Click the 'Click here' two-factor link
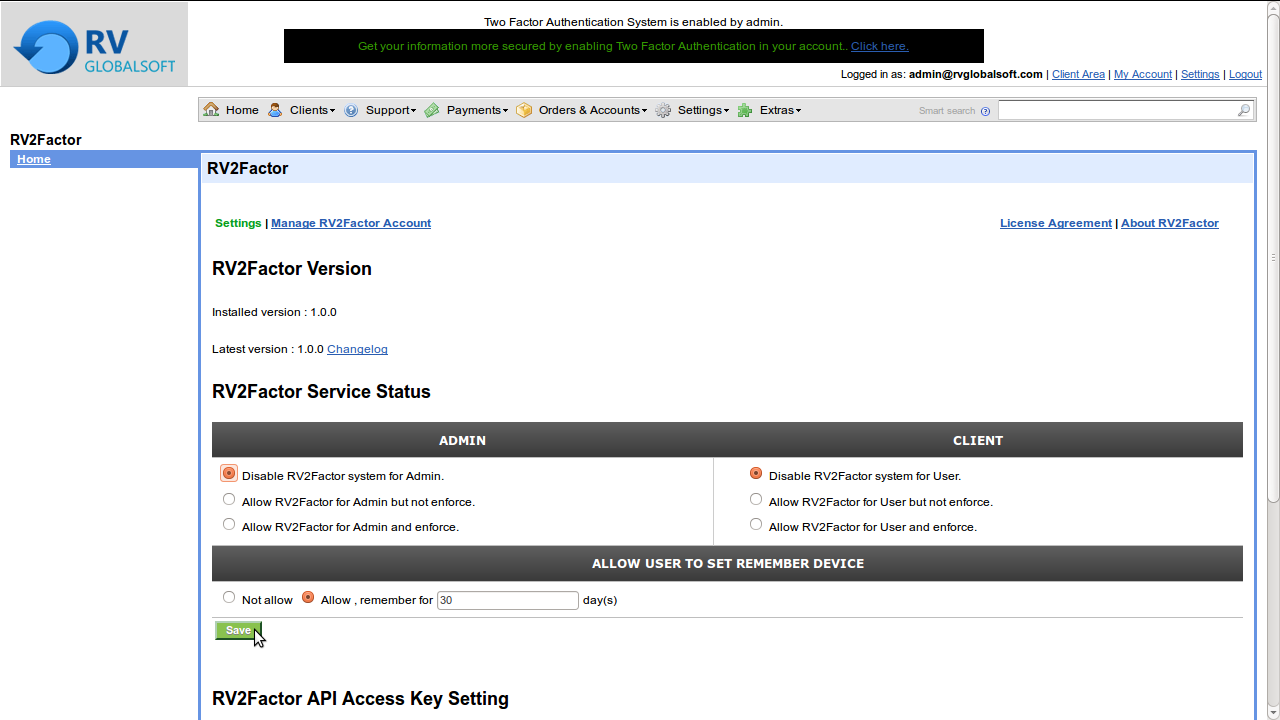 click(880, 46)
